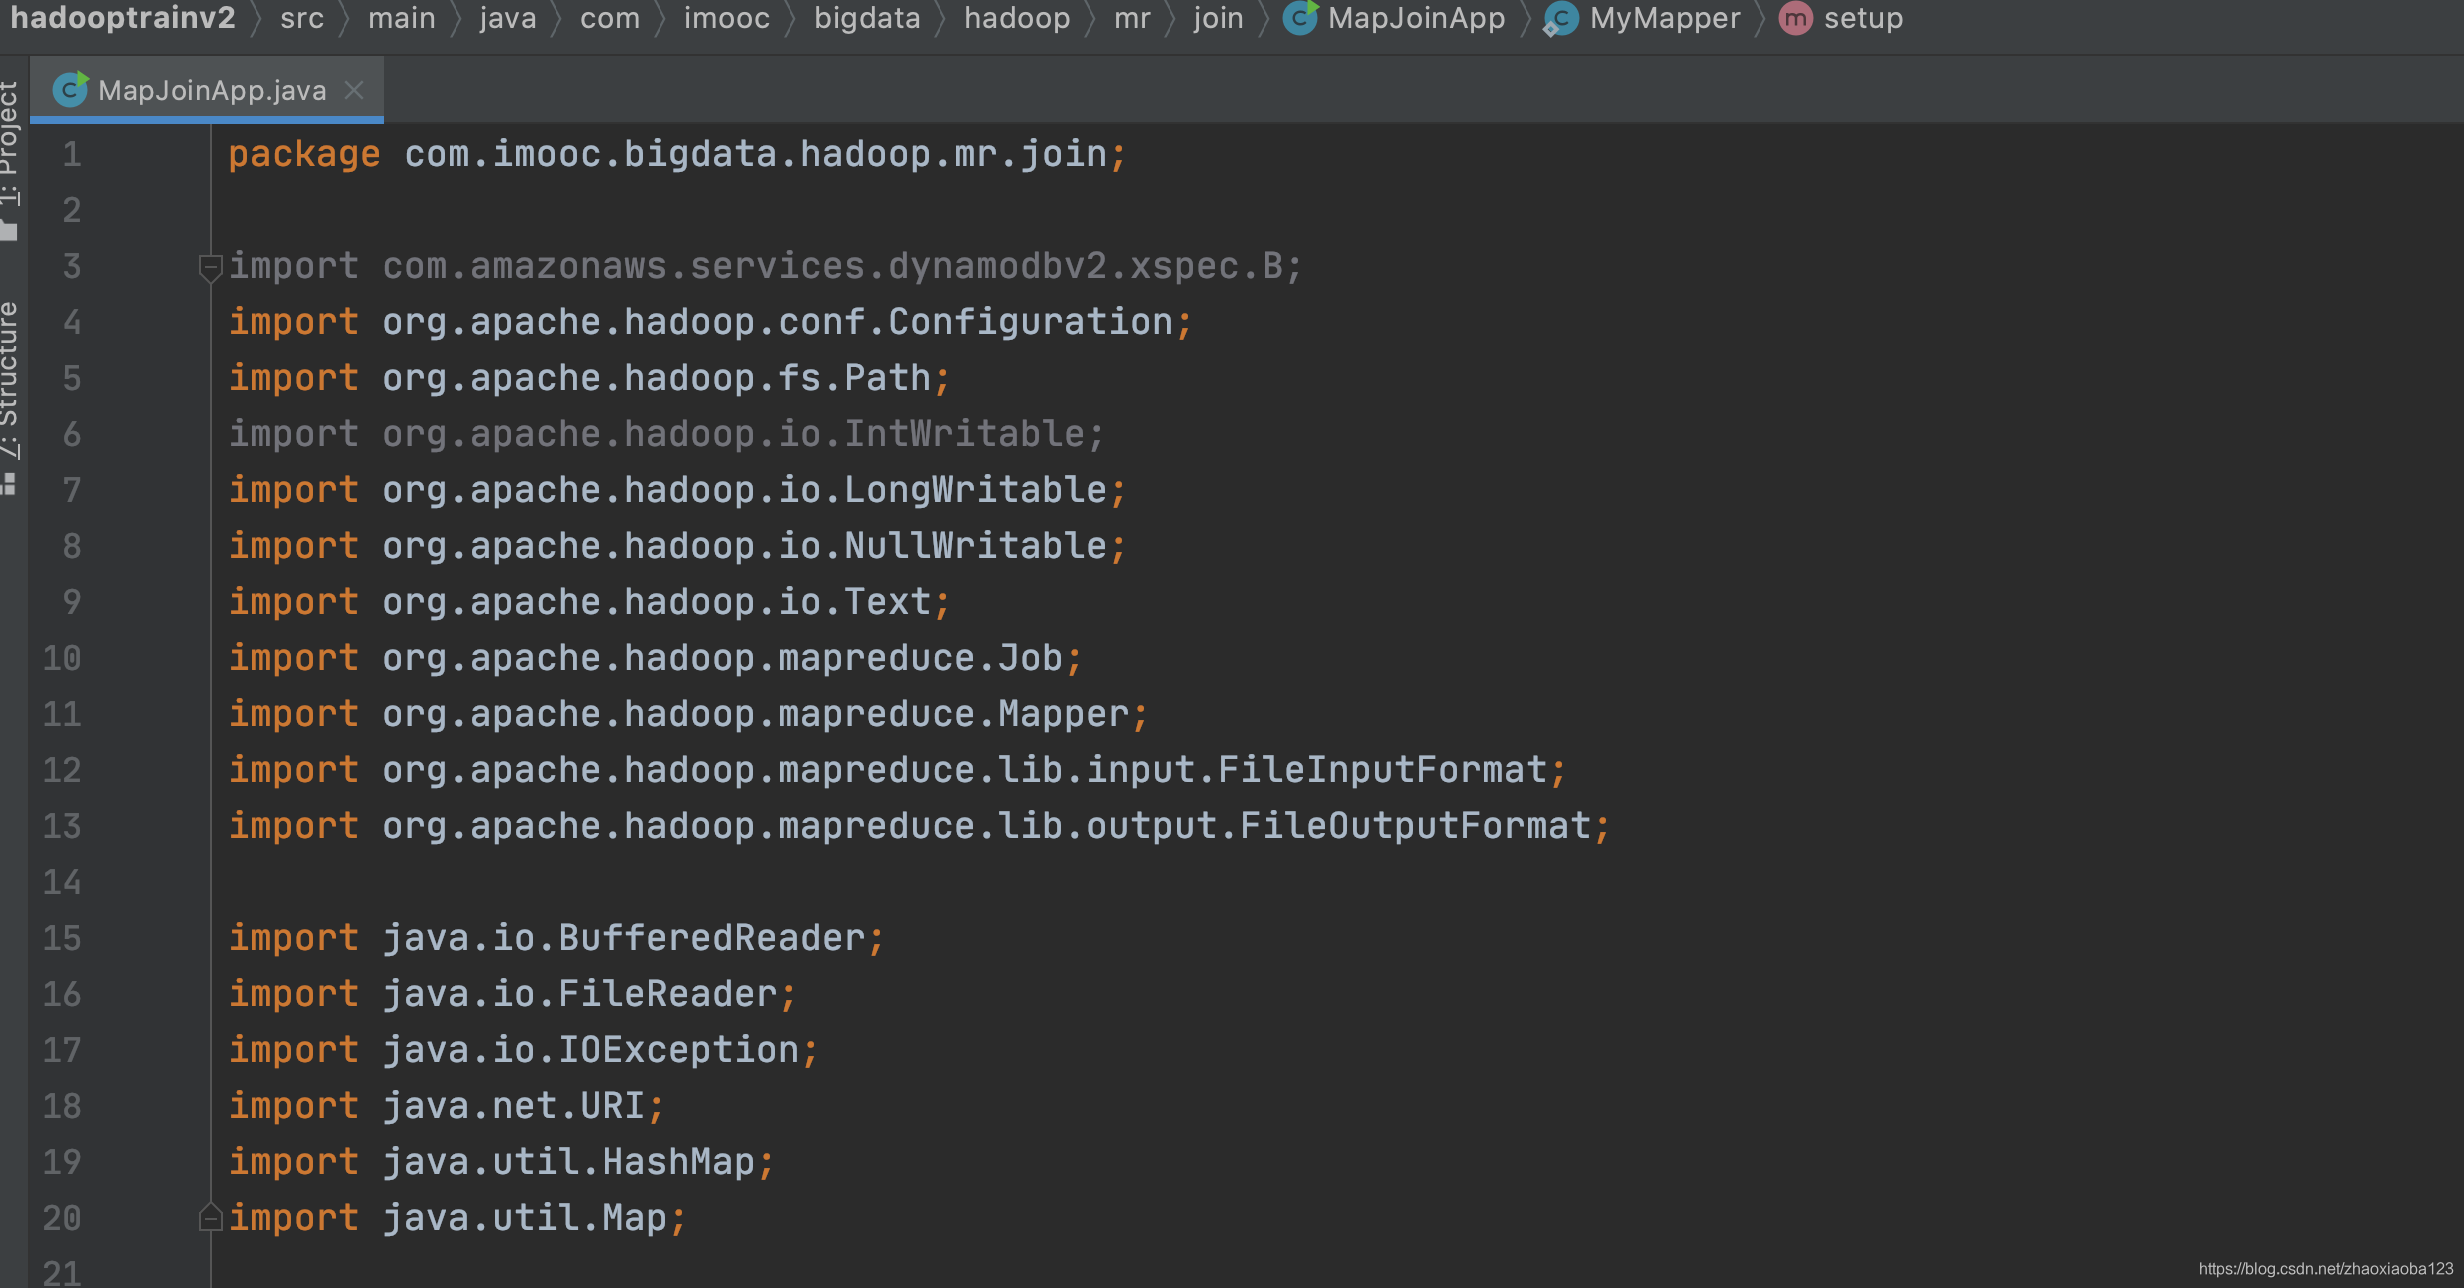
Task: Click the java.io.FileReader import
Action: 512,994
